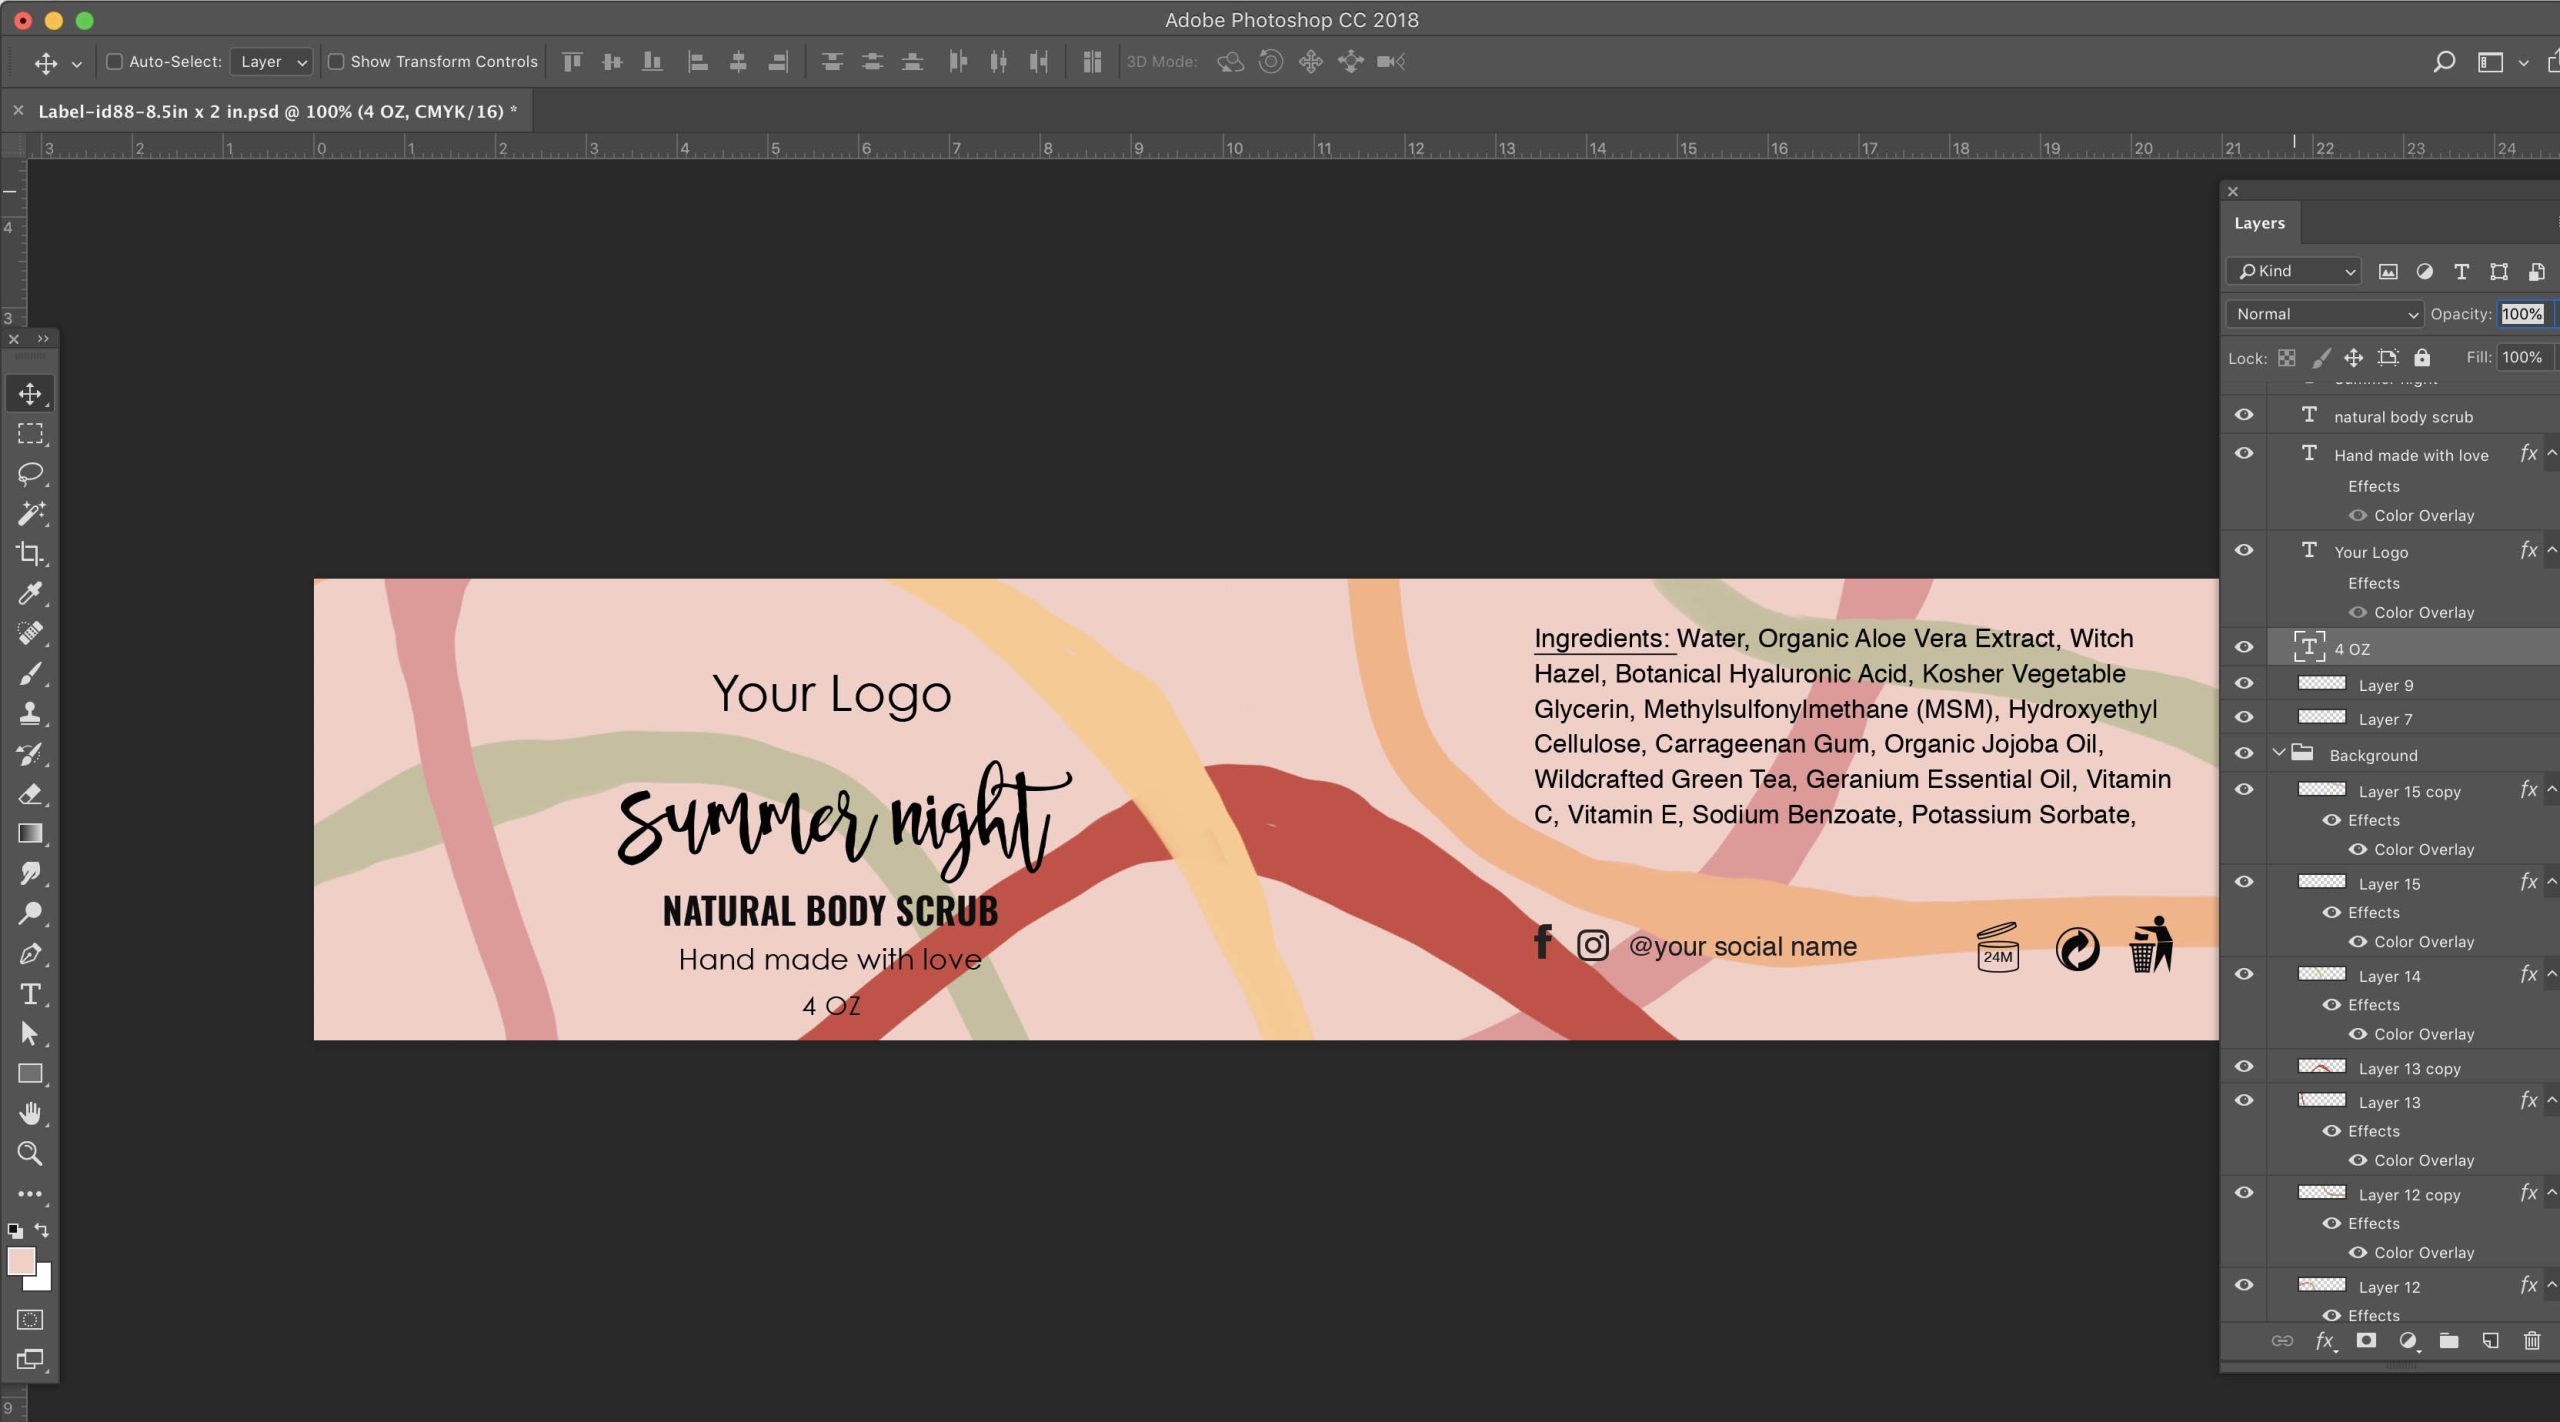Open the Auto-Select Layer dropdown
This screenshot has height=1422, width=2560.
(x=272, y=62)
